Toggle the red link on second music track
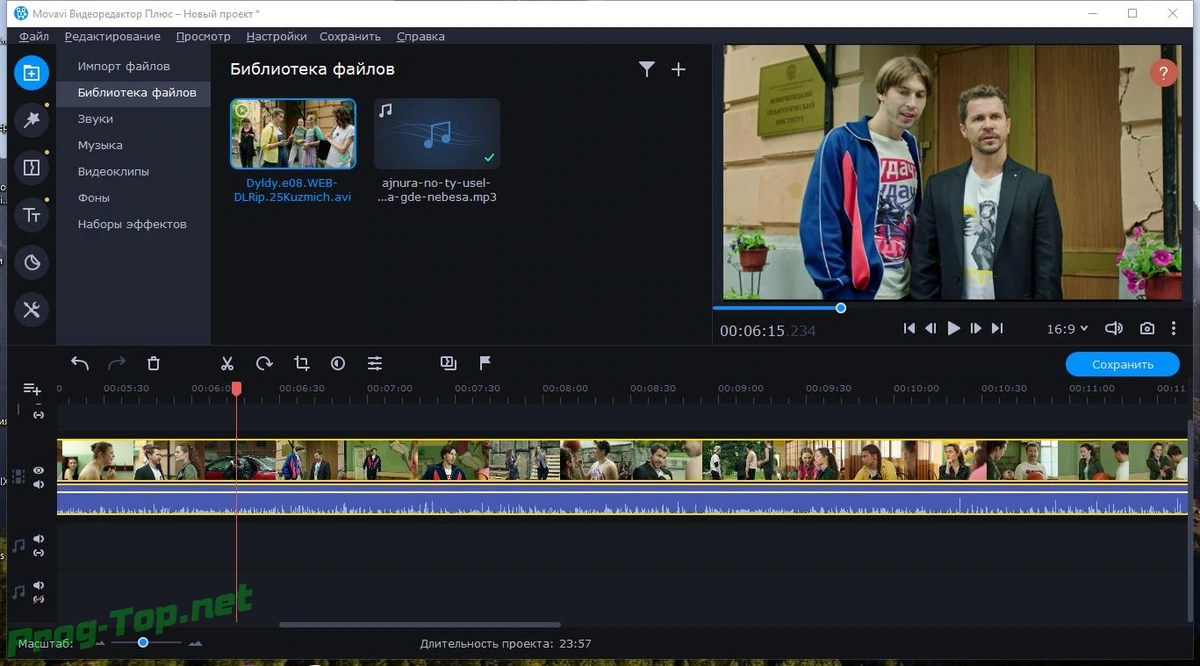Viewport: 1200px width, 666px height. pyautogui.click(x=39, y=599)
